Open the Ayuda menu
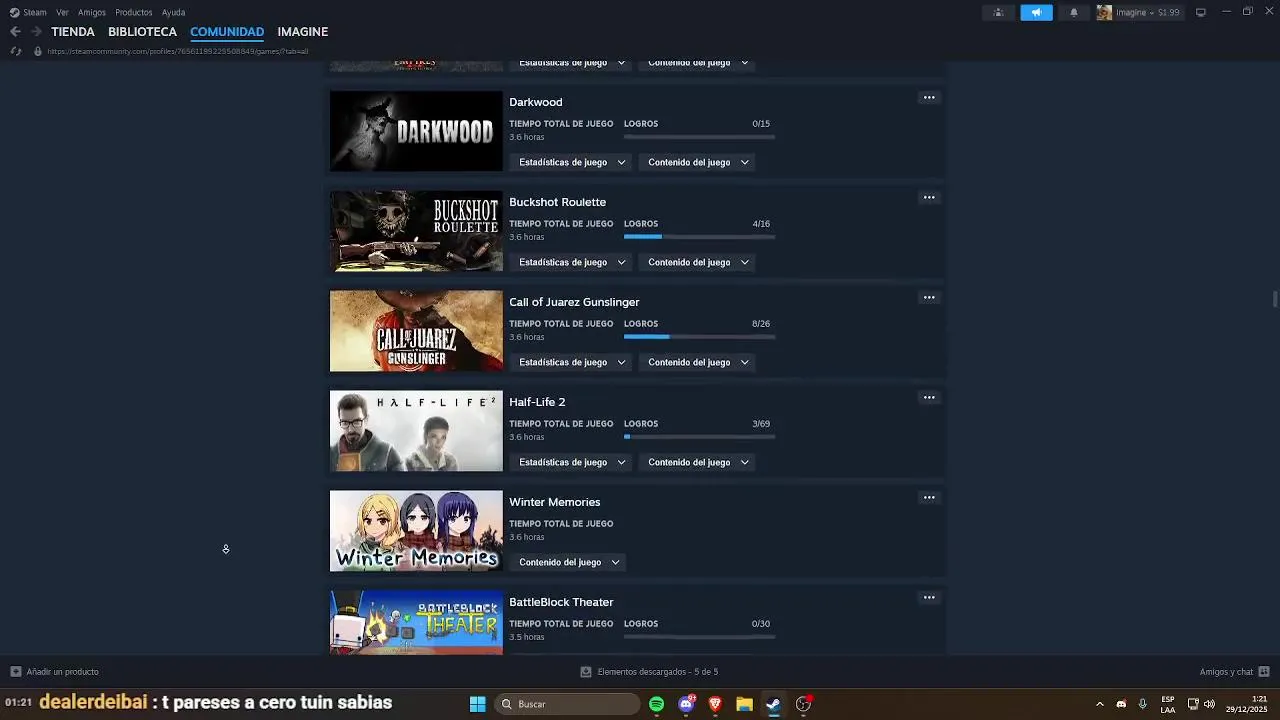The height and width of the screenshot is (720, 1280). 173,12
